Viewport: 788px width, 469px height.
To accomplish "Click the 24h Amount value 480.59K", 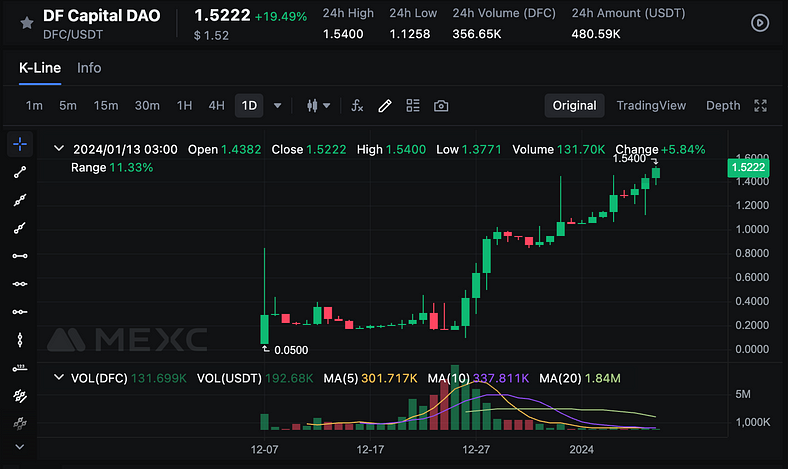I will click(596, 34).
